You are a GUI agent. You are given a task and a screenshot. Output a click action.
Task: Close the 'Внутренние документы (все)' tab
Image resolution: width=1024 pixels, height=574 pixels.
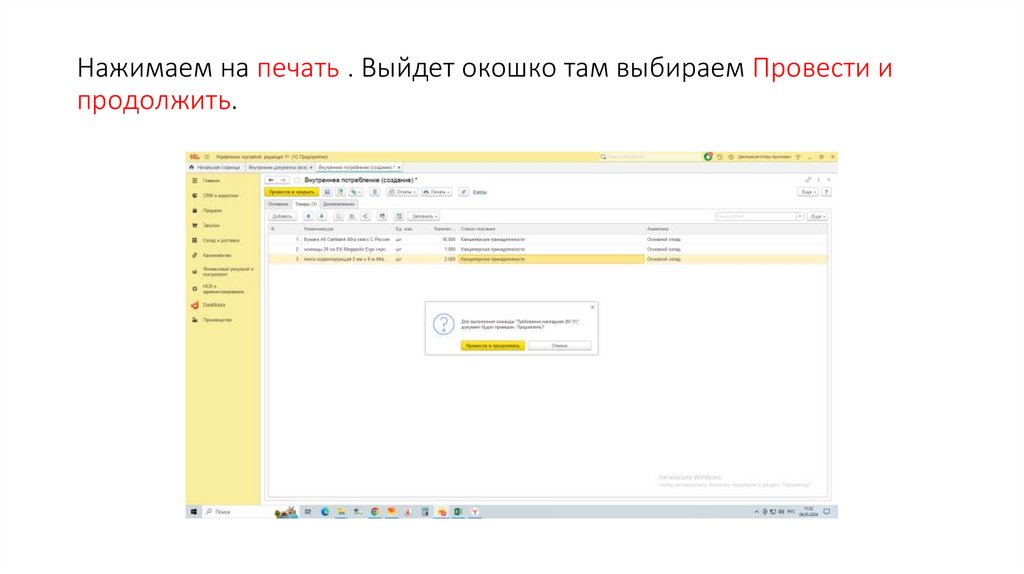[x=311, y=168]
